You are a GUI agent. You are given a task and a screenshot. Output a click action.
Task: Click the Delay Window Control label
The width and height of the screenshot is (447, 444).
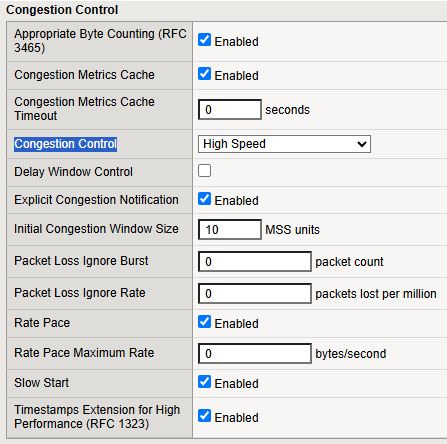(73, 172)
